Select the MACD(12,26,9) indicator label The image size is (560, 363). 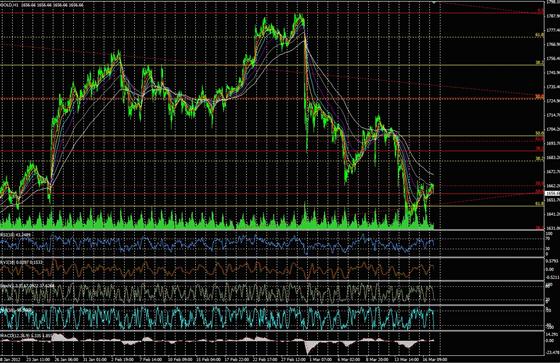tap(26, 335)
